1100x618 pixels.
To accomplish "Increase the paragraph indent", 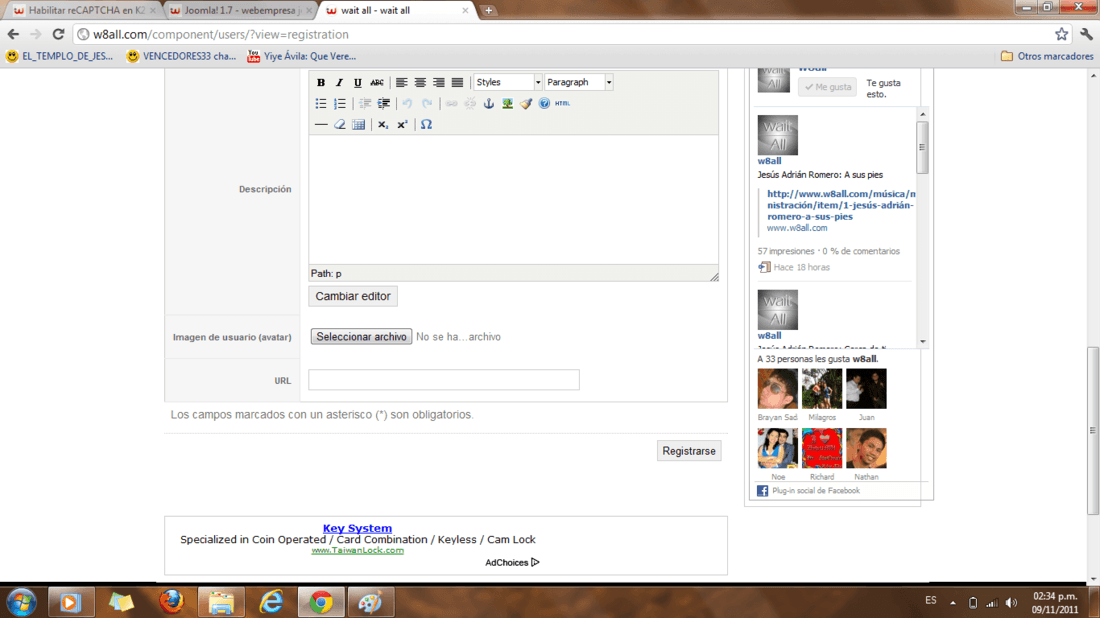I will click(384, 104).
